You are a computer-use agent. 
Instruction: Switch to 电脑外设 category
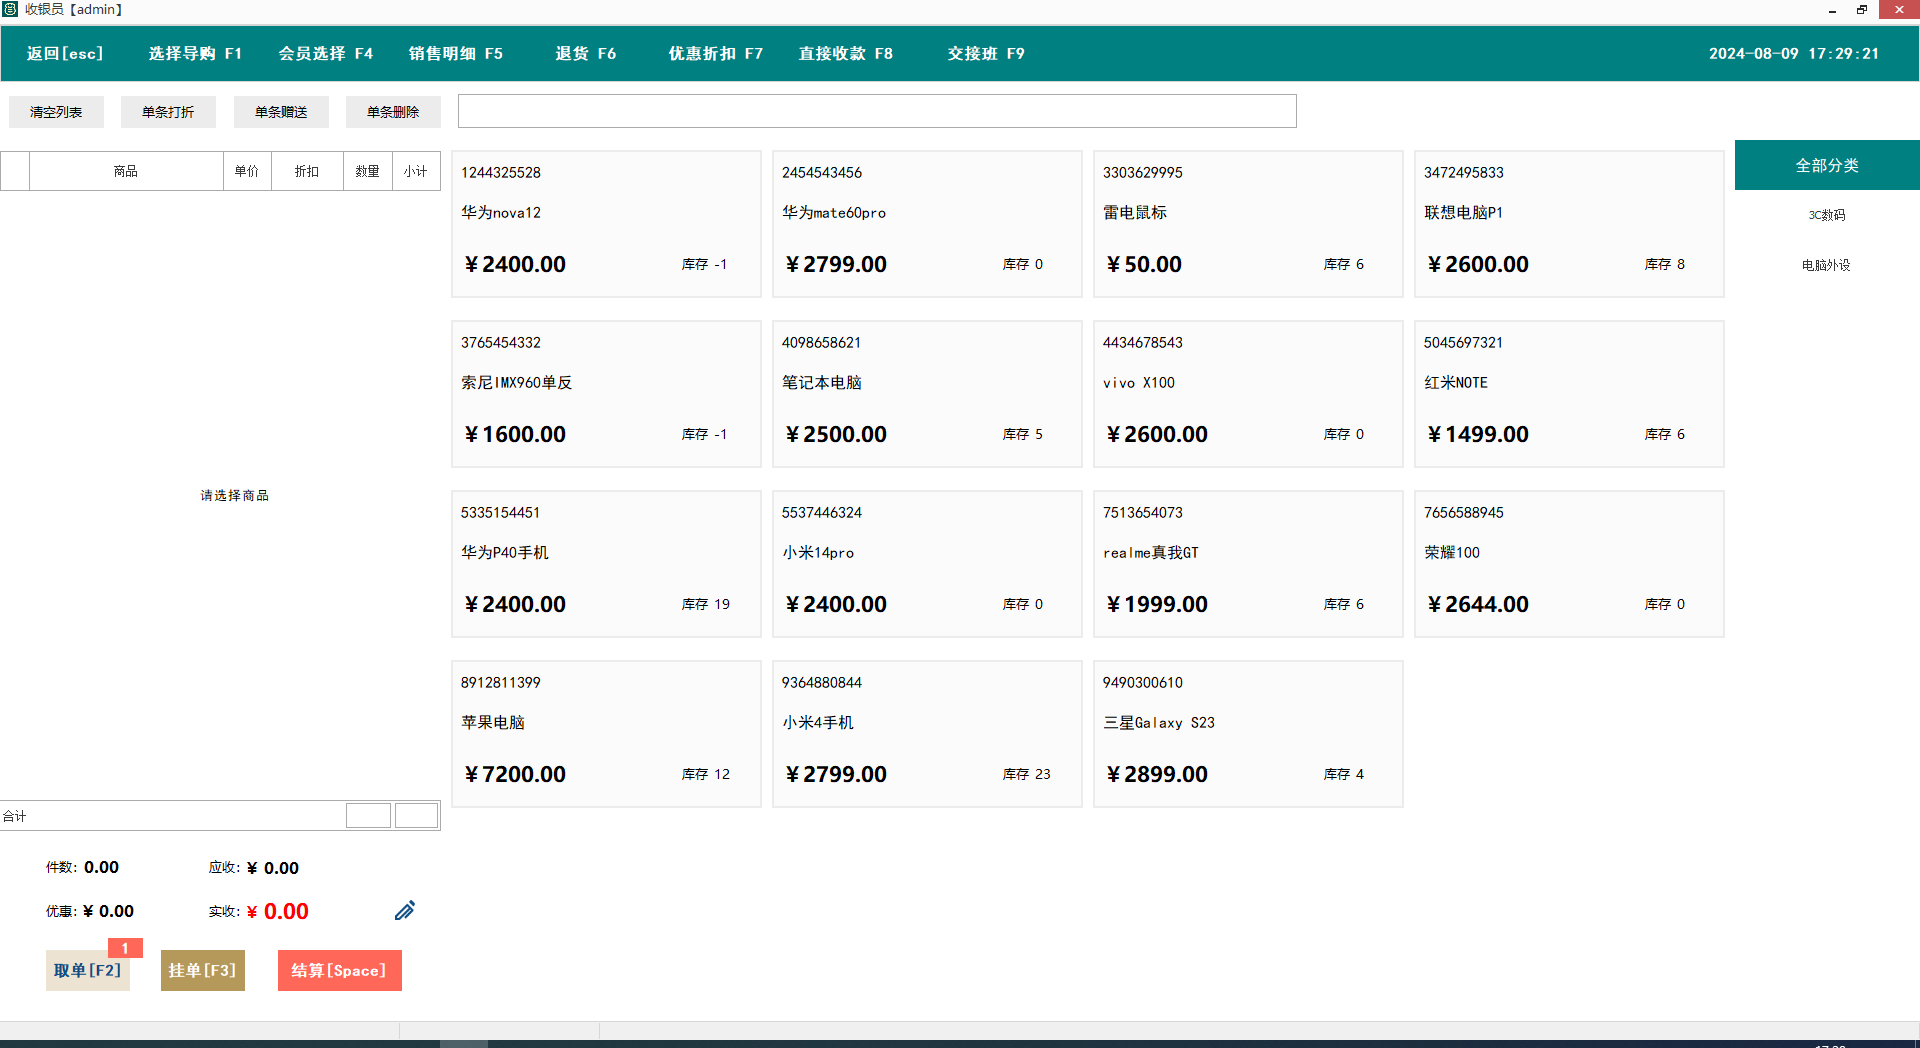click(1826, 265)
